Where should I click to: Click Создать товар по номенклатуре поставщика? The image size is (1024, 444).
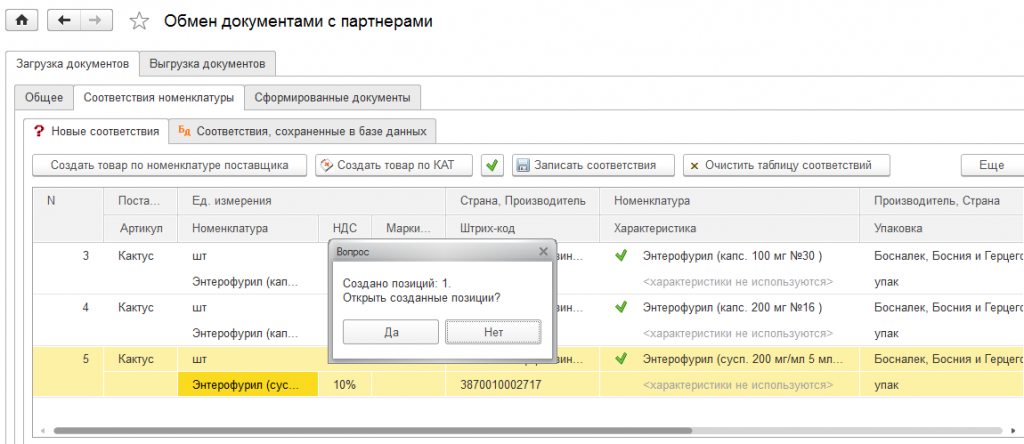[x=170, y=165]
